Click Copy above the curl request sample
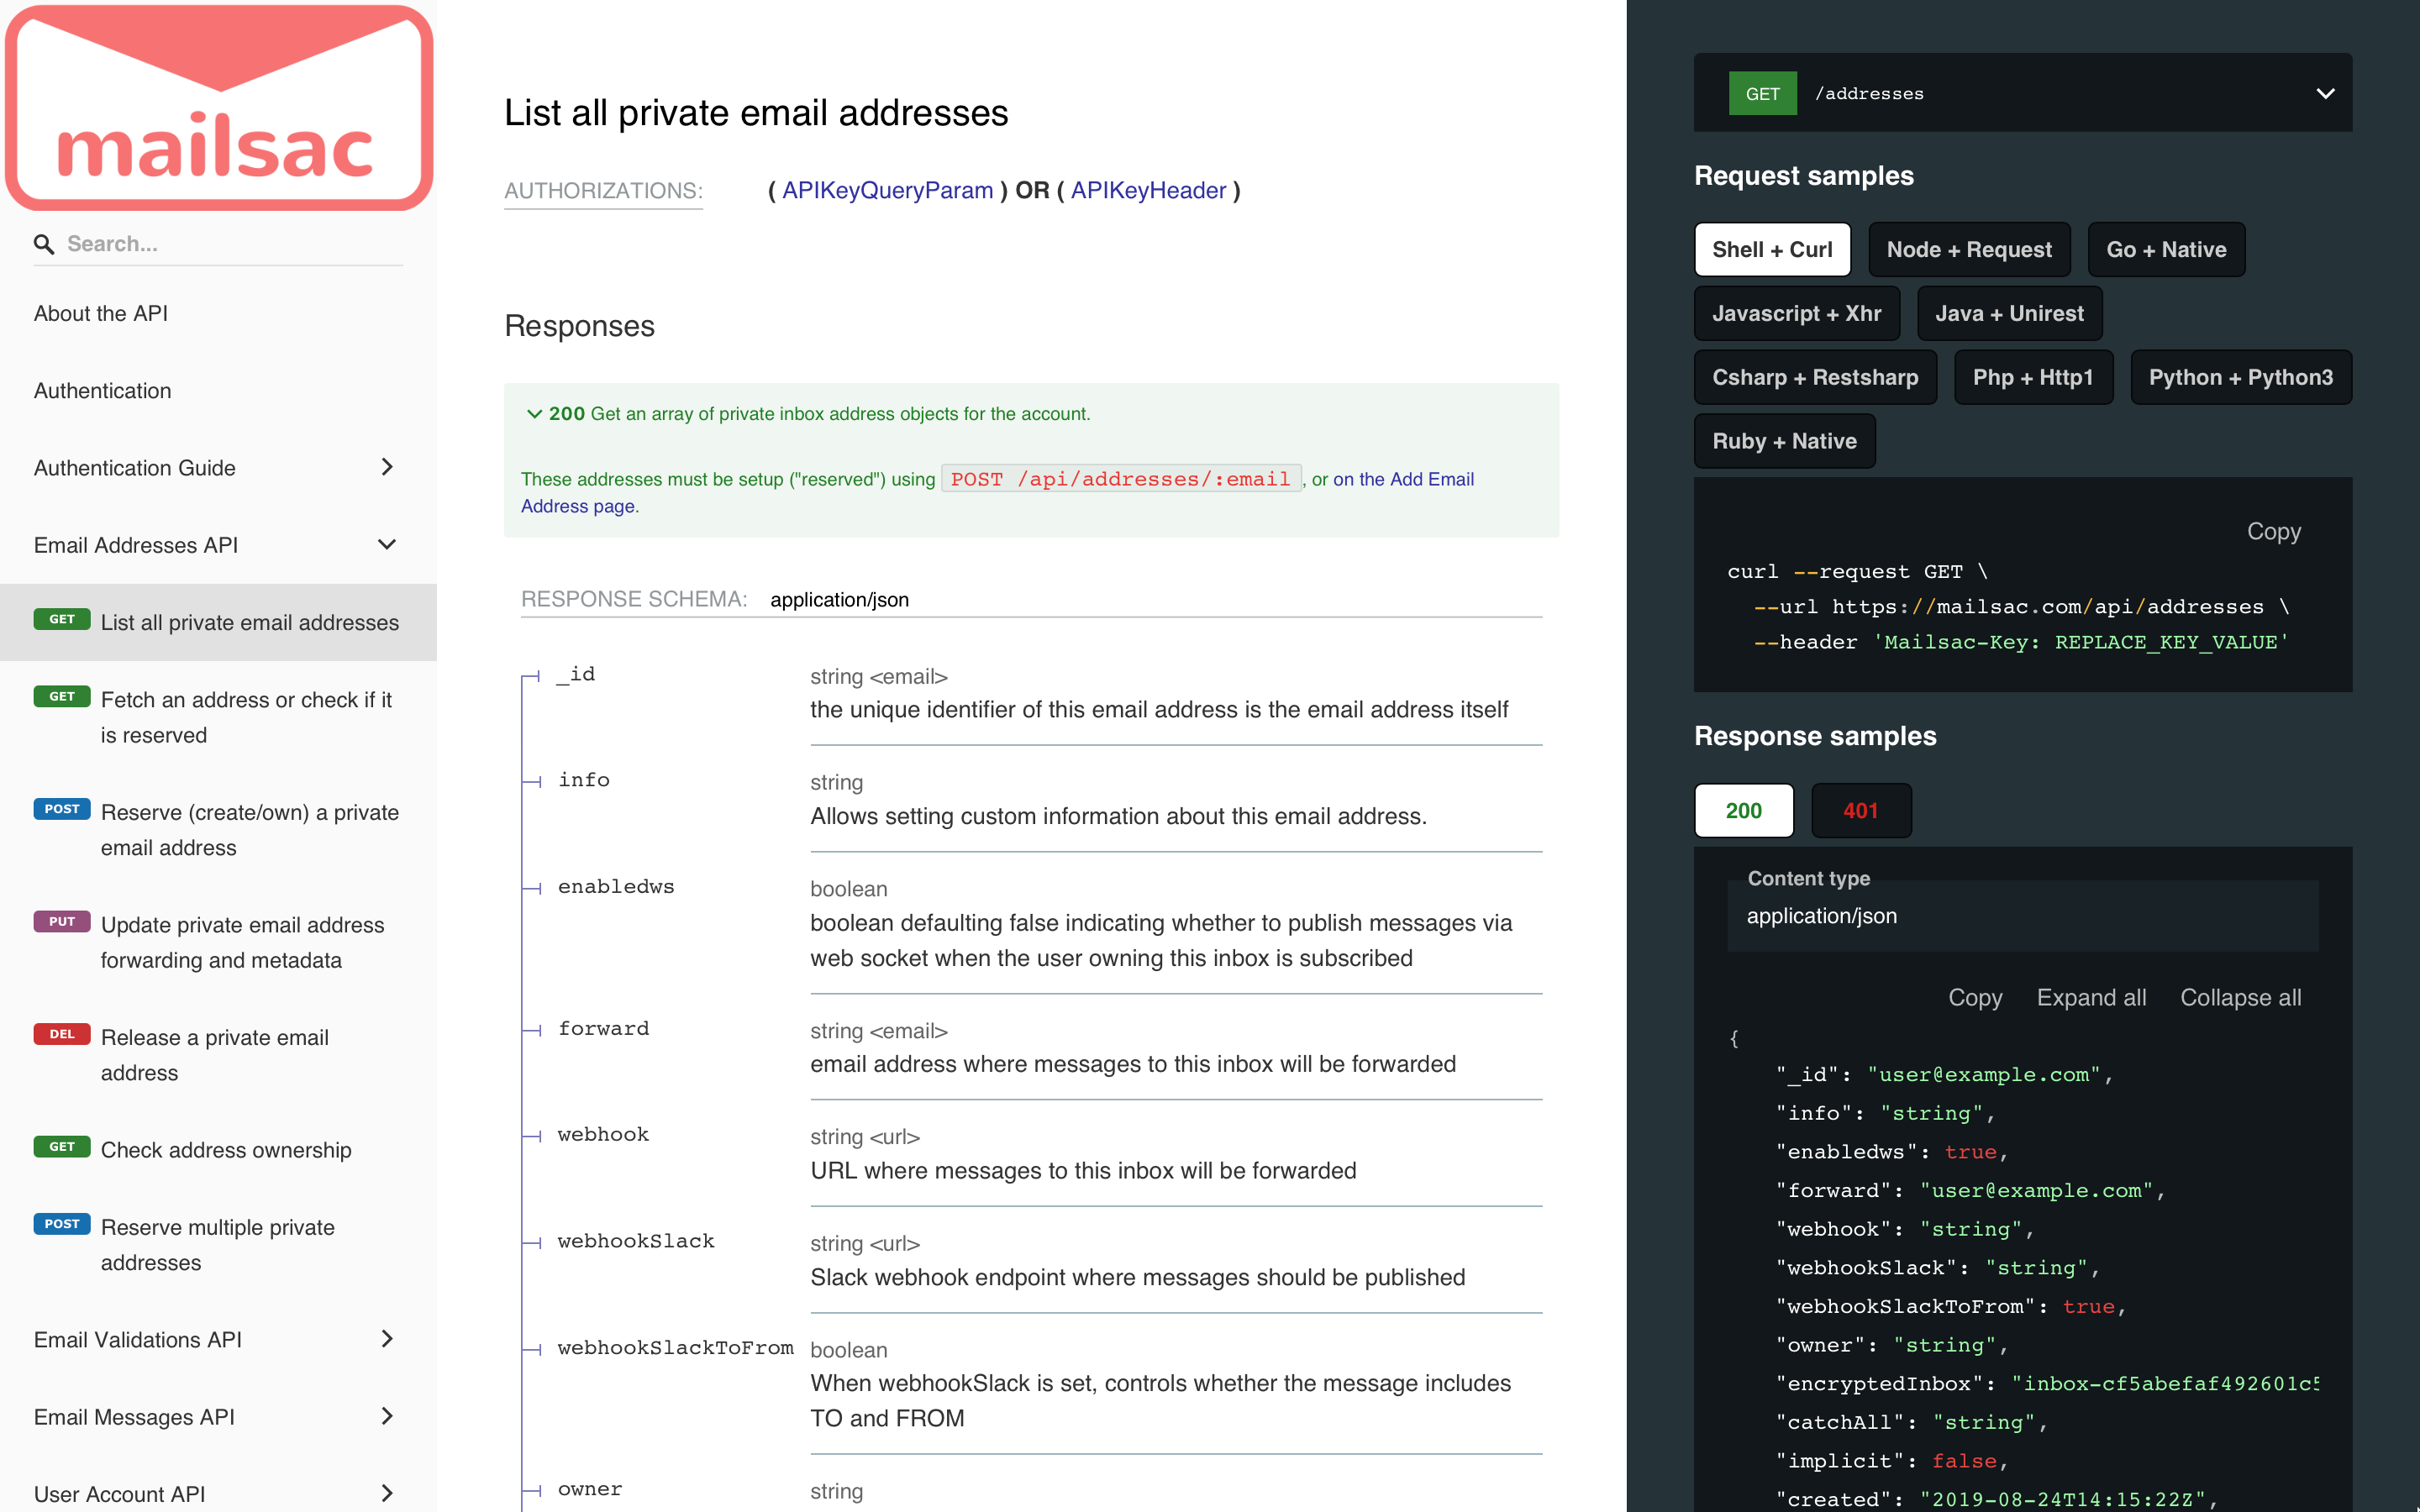The height and width of the screenshot is (1512, 2420). 2273,531
